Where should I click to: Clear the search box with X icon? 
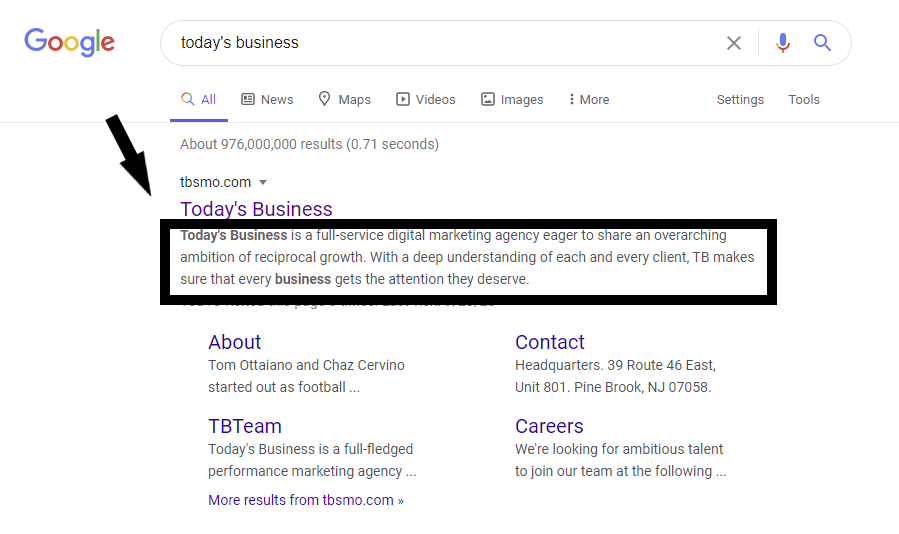tap(734, 43)
